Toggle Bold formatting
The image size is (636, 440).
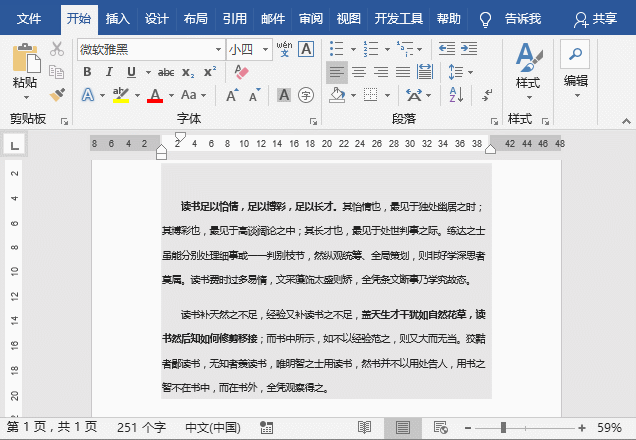pyautogui.click(x=87, y=72)
